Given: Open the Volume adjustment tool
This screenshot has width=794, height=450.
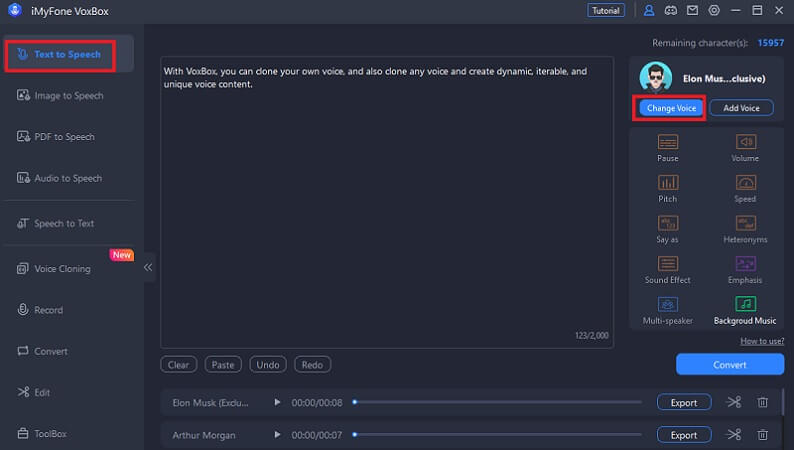Looking at the screenshot, I should coord(745,148).
